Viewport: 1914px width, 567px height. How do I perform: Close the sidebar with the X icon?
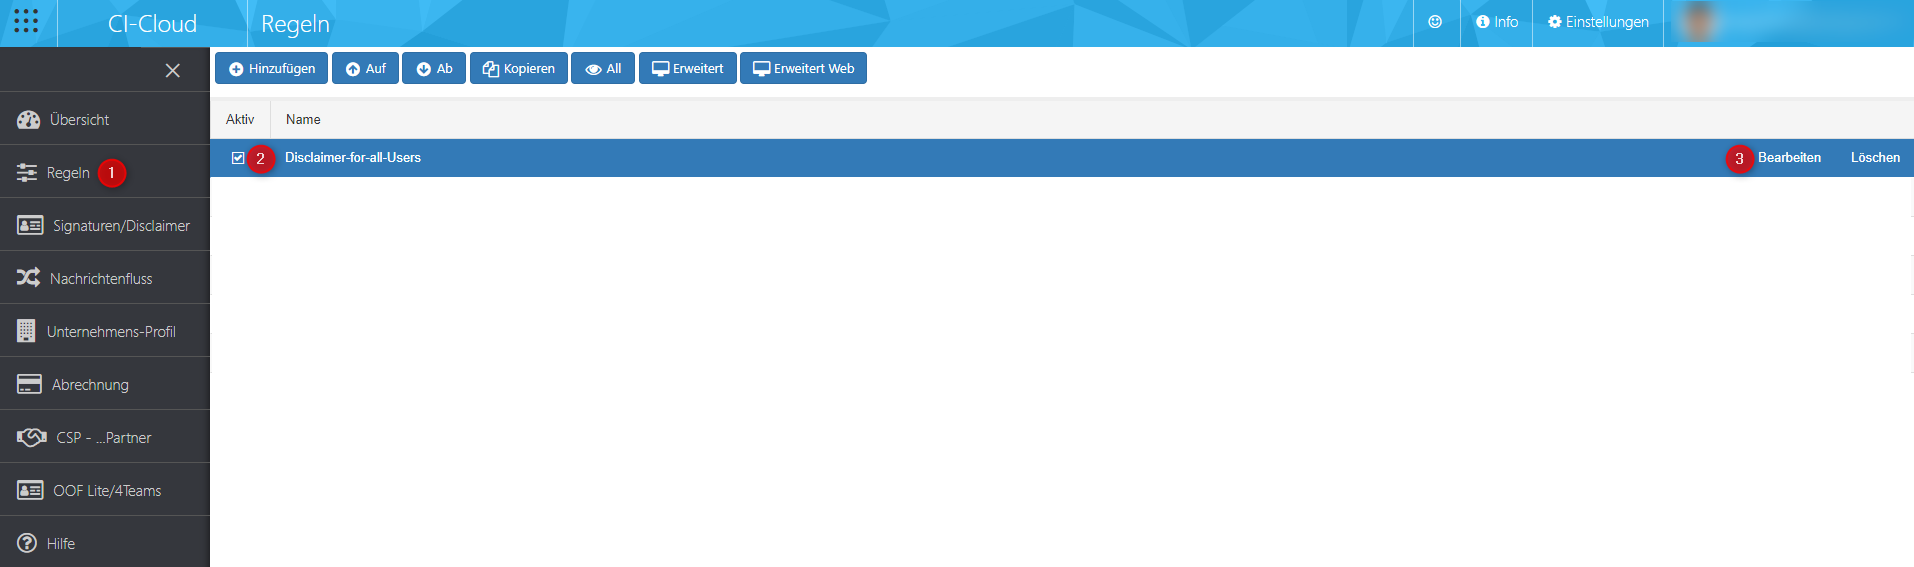pos(173,70)
